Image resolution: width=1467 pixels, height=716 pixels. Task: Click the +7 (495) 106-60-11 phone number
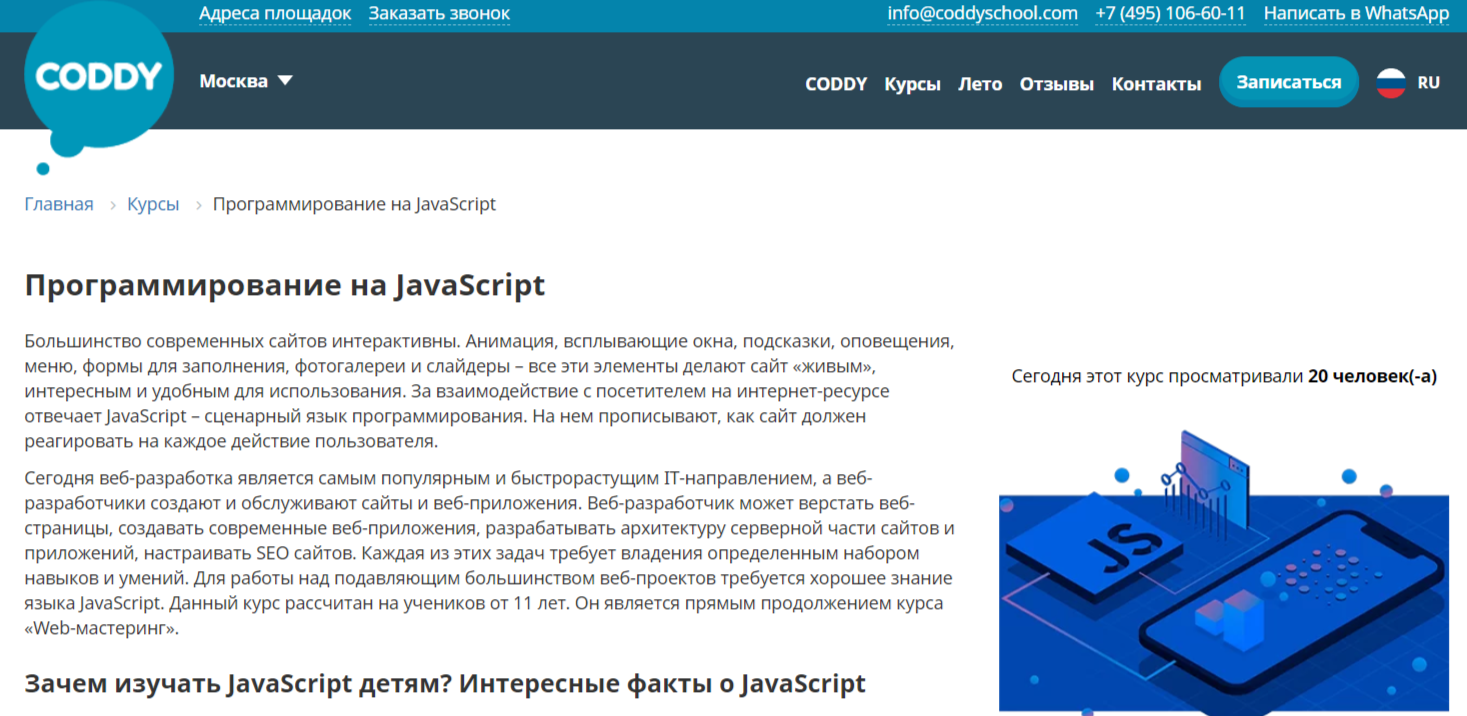[1170, 13]
